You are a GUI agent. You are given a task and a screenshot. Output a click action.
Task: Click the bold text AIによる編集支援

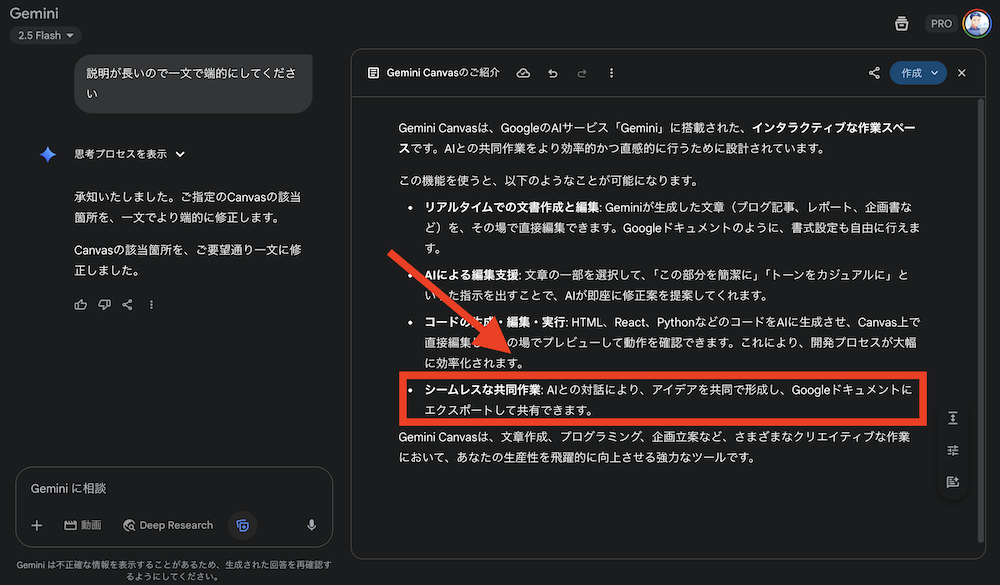471,275
